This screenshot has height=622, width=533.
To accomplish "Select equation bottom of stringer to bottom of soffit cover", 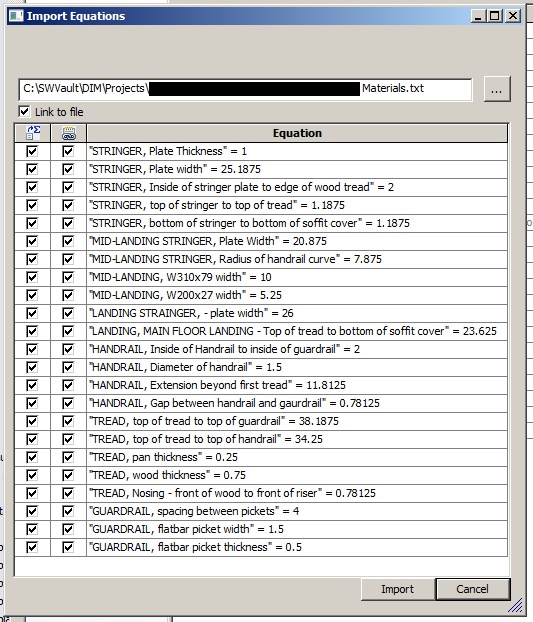I will click(297, 223).
